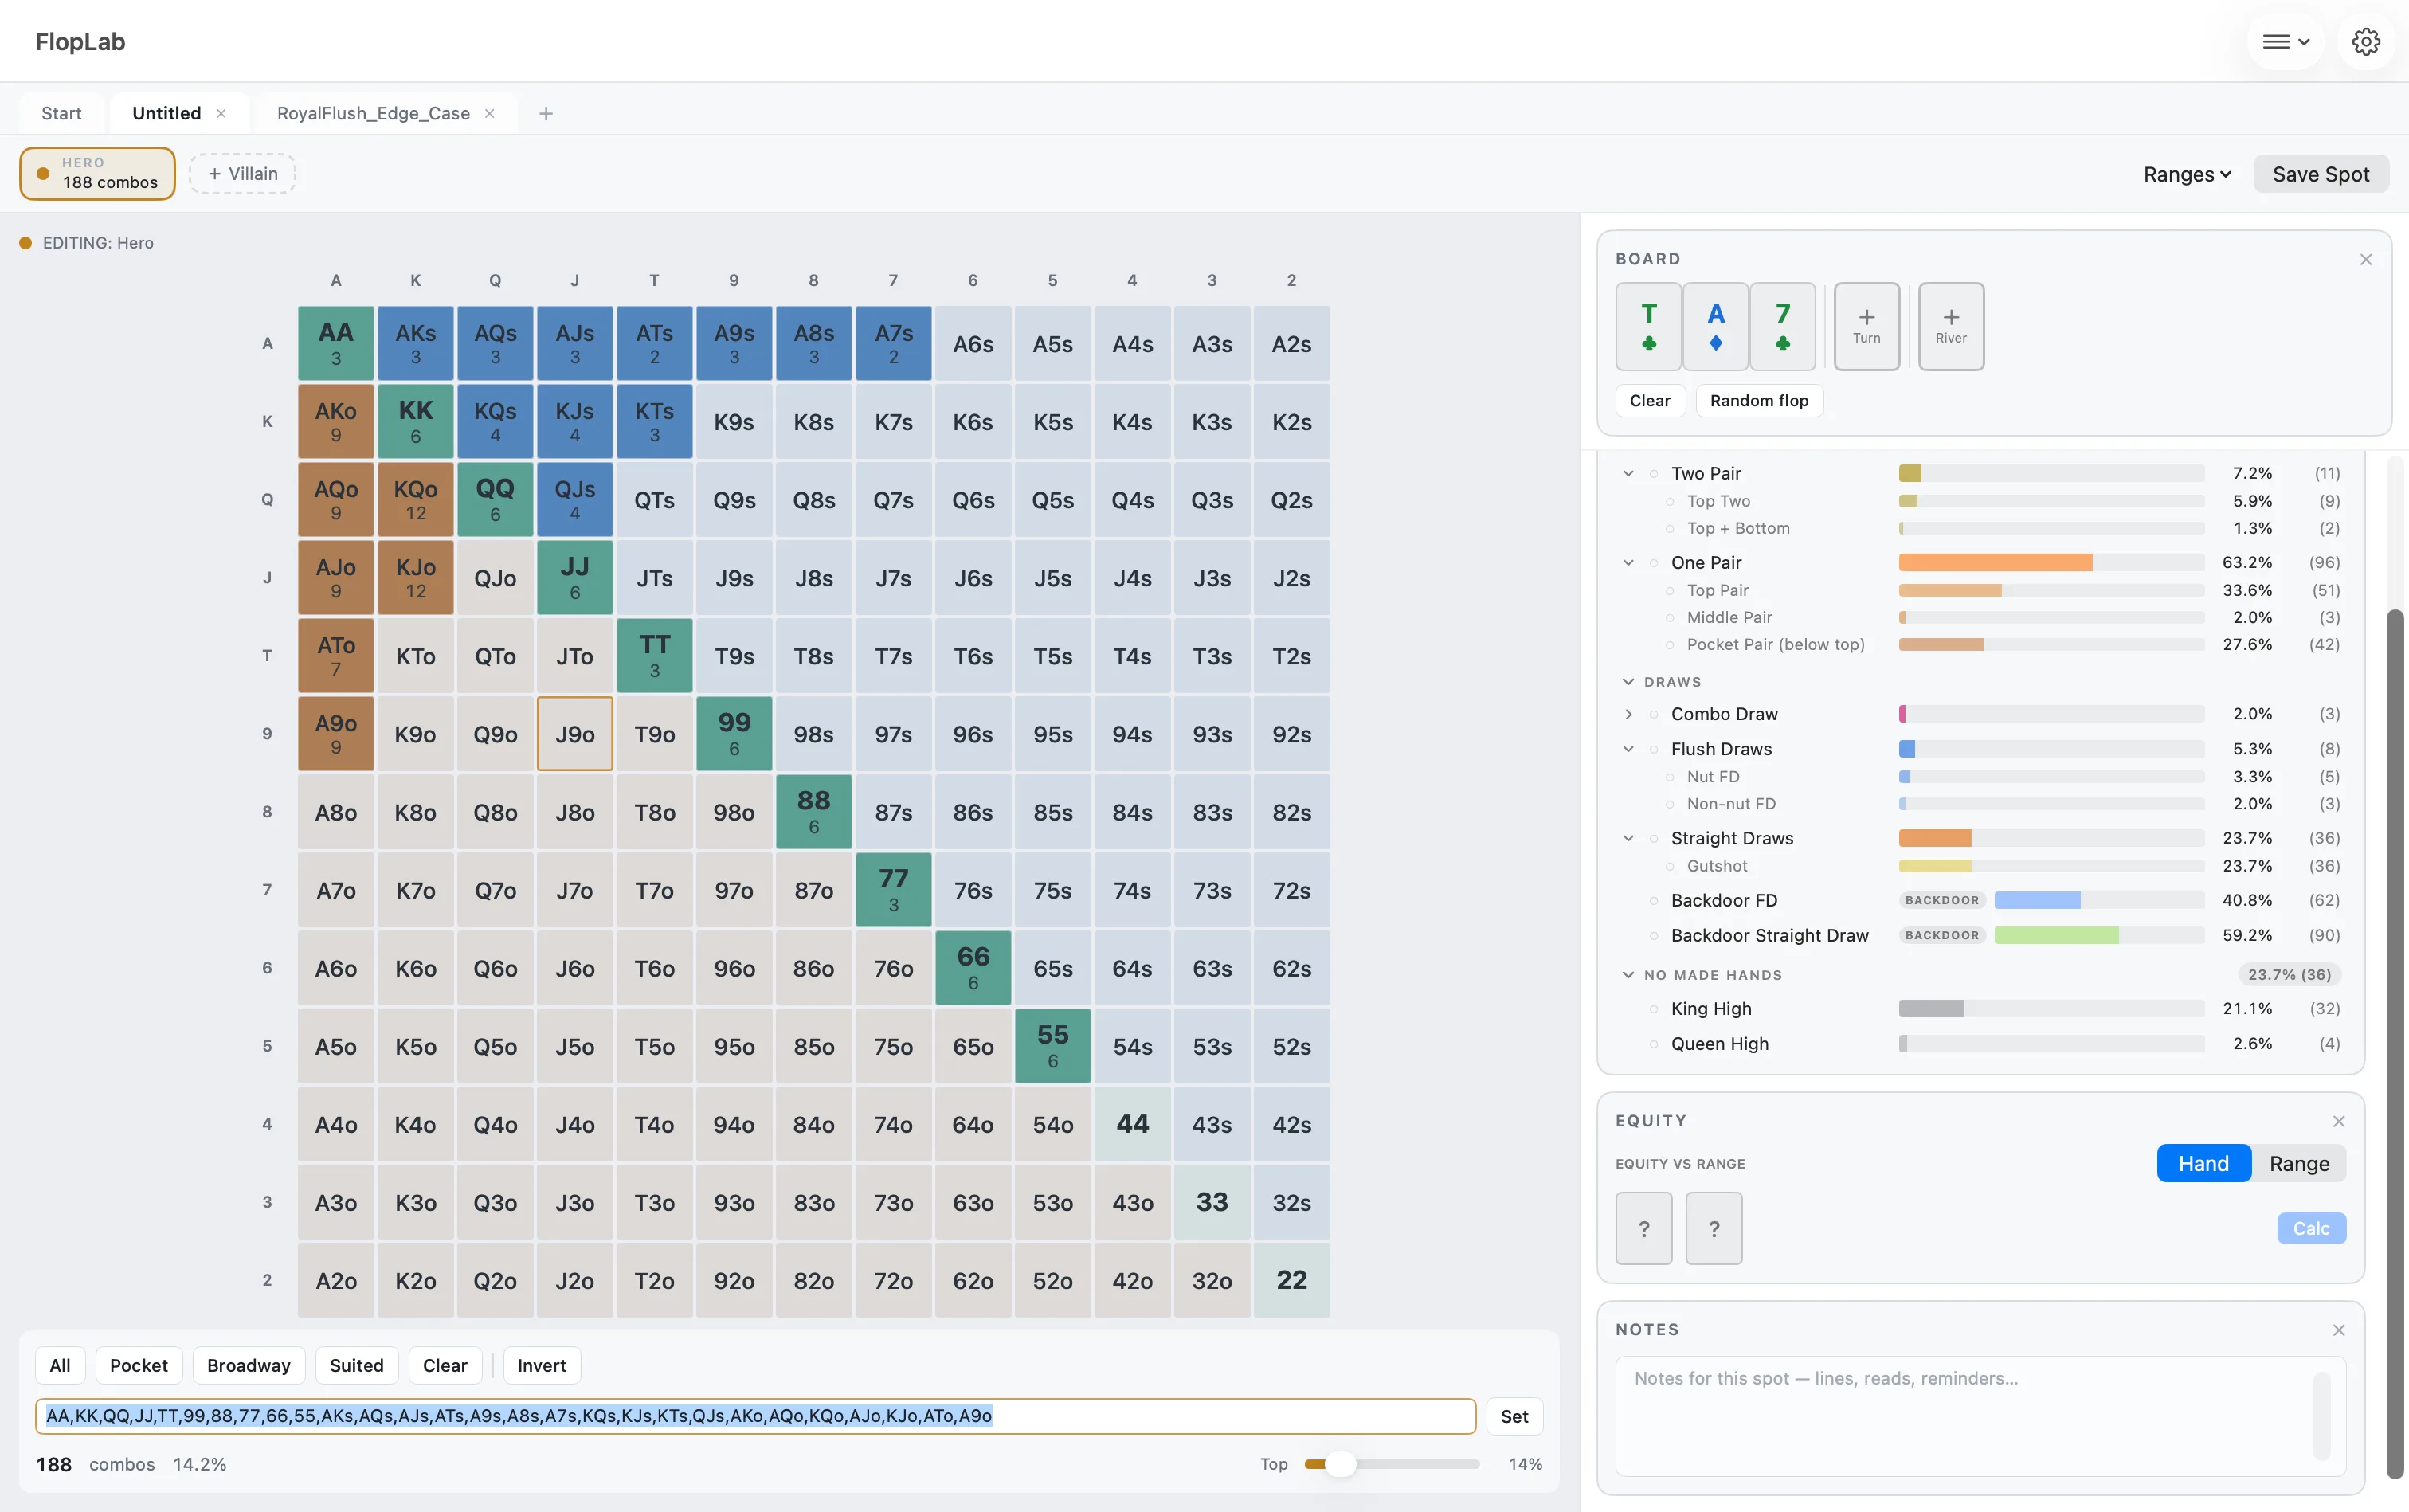The image size is (2409, 1512).
Task: Toggle the AA hand cell
Action: coord(336,343)
